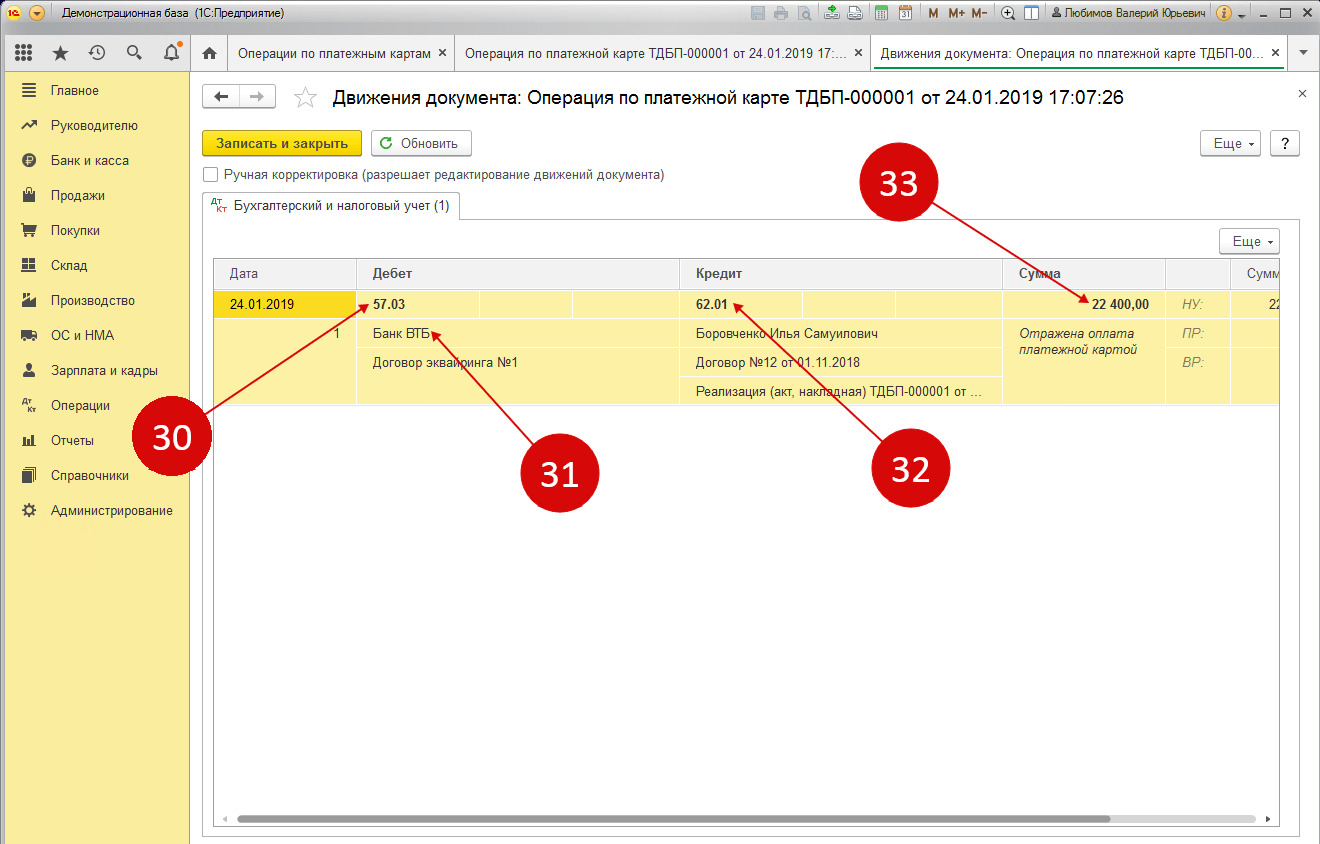Screen dimensions: 1320x844
Task: Click the zoom magnifier icon
Action: [x=1007, y=13]
